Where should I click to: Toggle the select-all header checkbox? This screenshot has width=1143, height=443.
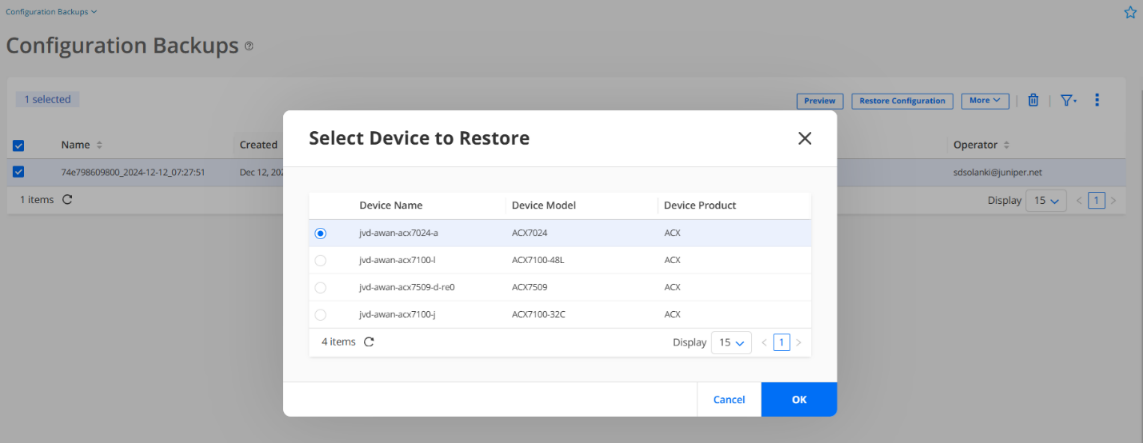pyautogui.click(x=18, y=145)
